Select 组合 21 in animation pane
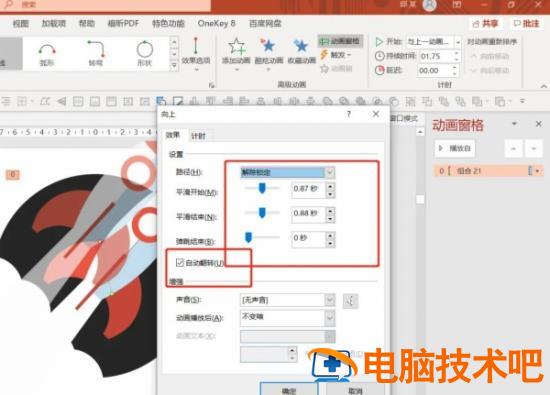550x395 pixels. click(x=489, y=171)
